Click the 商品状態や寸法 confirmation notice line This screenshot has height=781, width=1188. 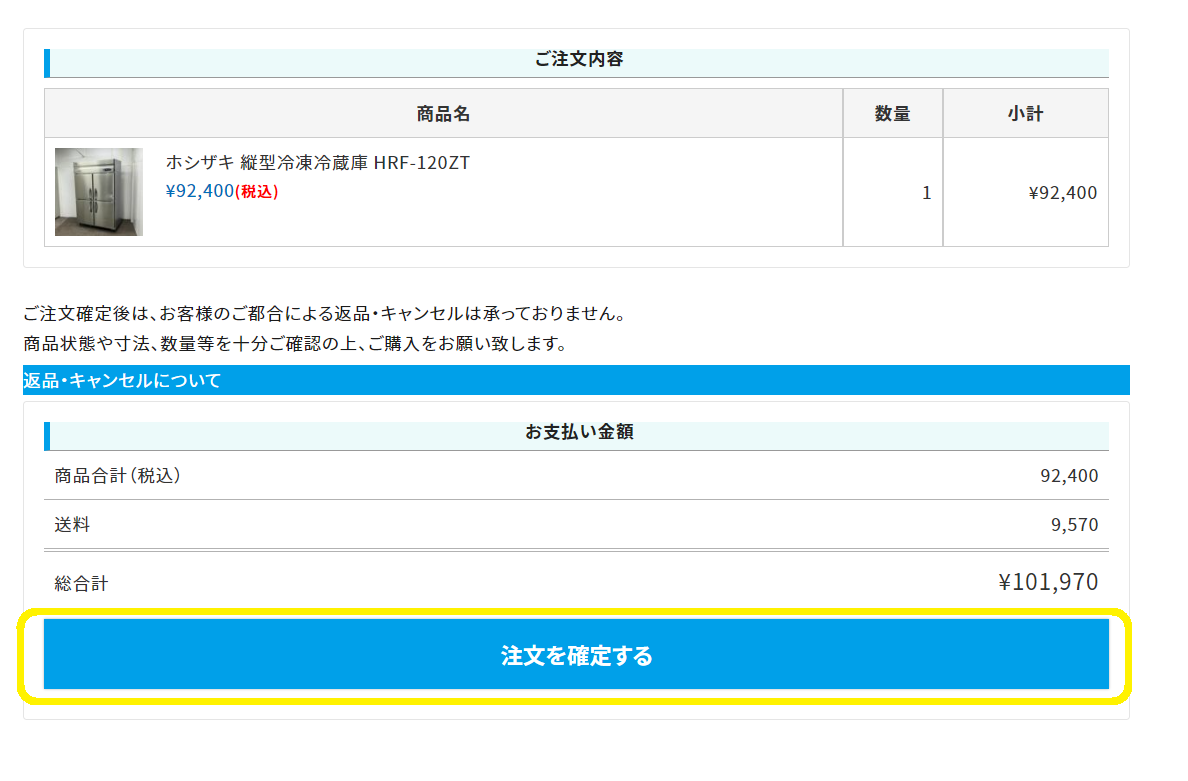pyautogui.click(x=295, y=345)
